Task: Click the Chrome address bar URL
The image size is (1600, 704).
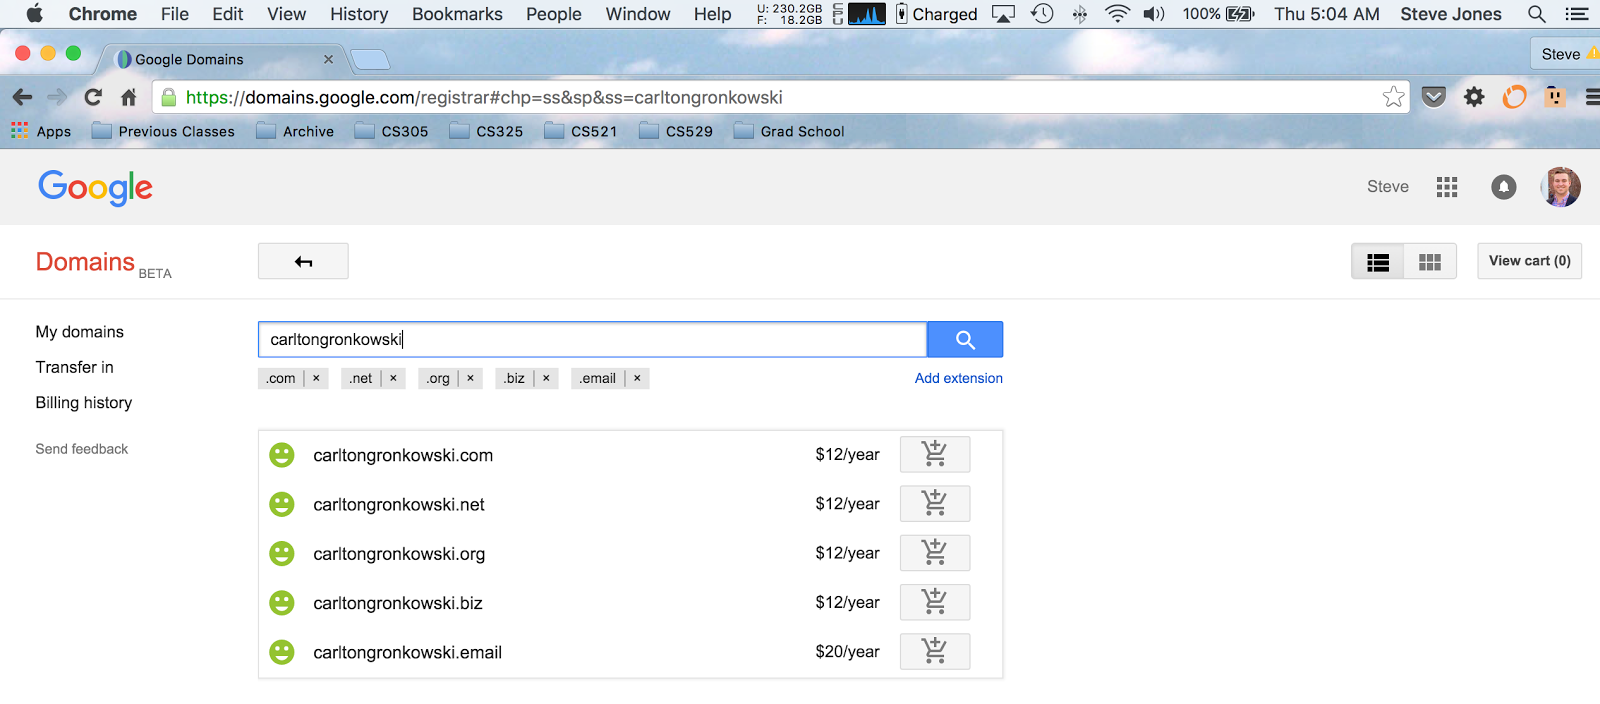Action: pos(484,97)
